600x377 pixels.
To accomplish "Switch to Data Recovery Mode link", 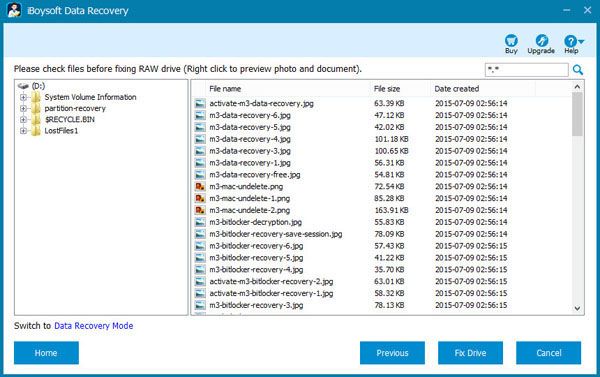I will (94, 326).
